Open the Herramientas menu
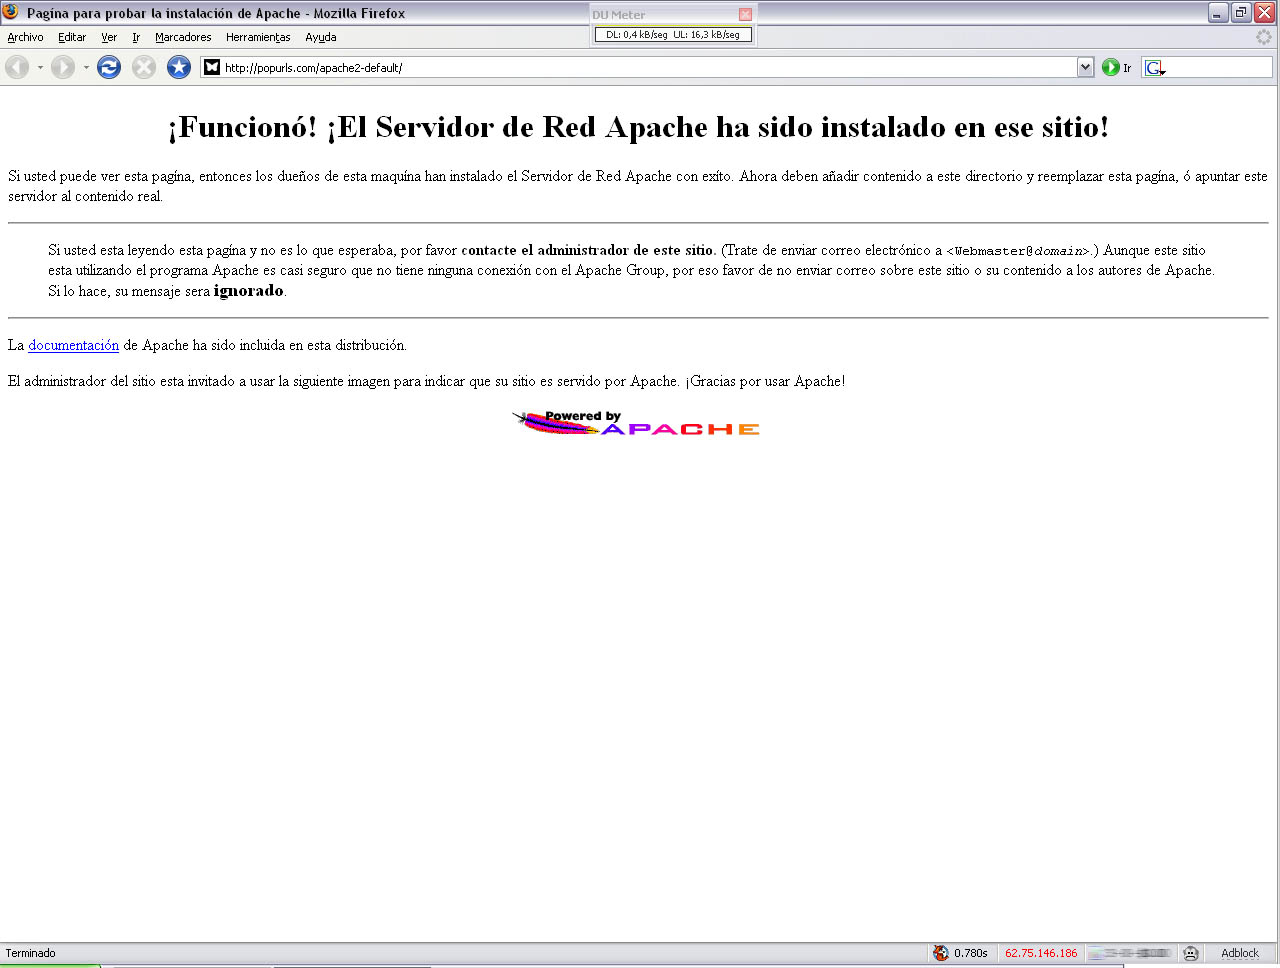This screenshot has width=1280, height=968. coord(258,37)
